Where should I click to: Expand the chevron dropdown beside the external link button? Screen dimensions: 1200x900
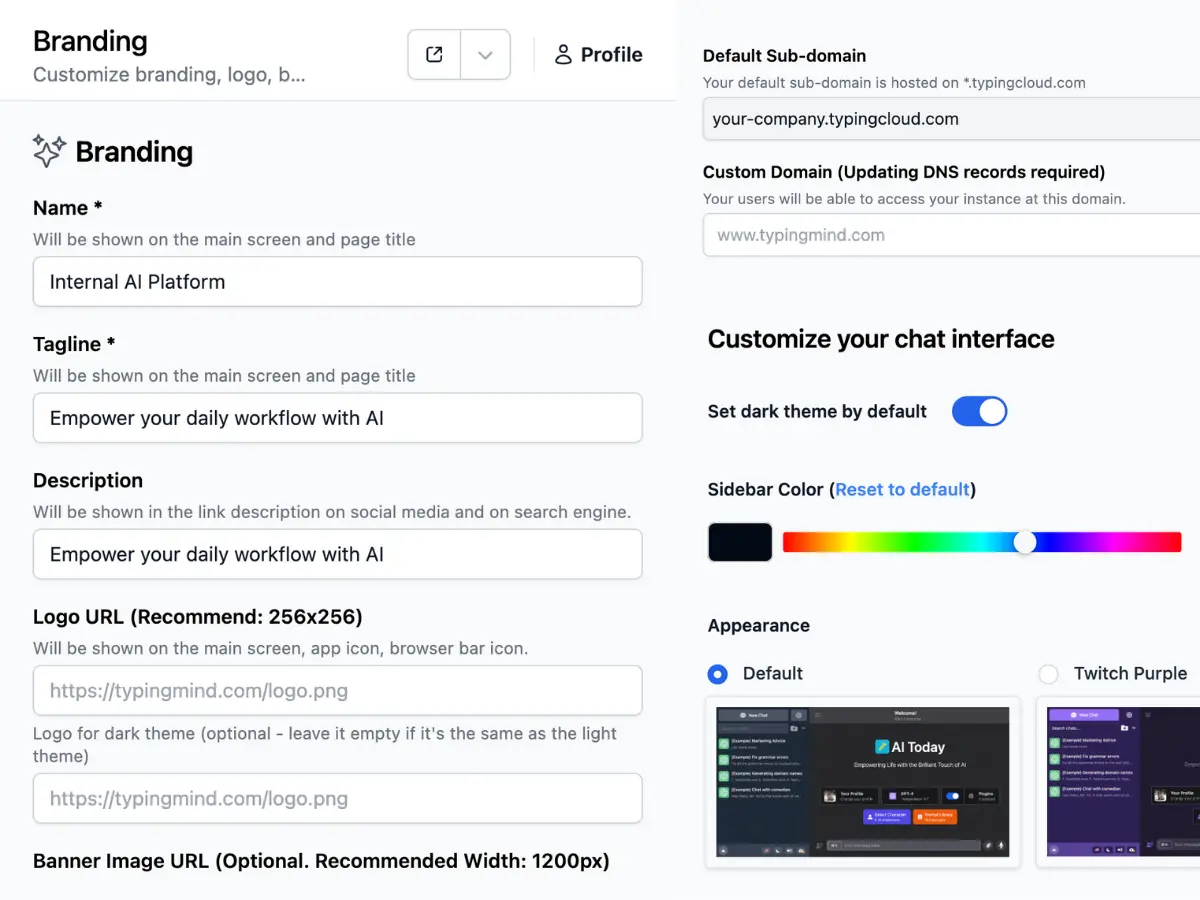[x=485, y=54]
